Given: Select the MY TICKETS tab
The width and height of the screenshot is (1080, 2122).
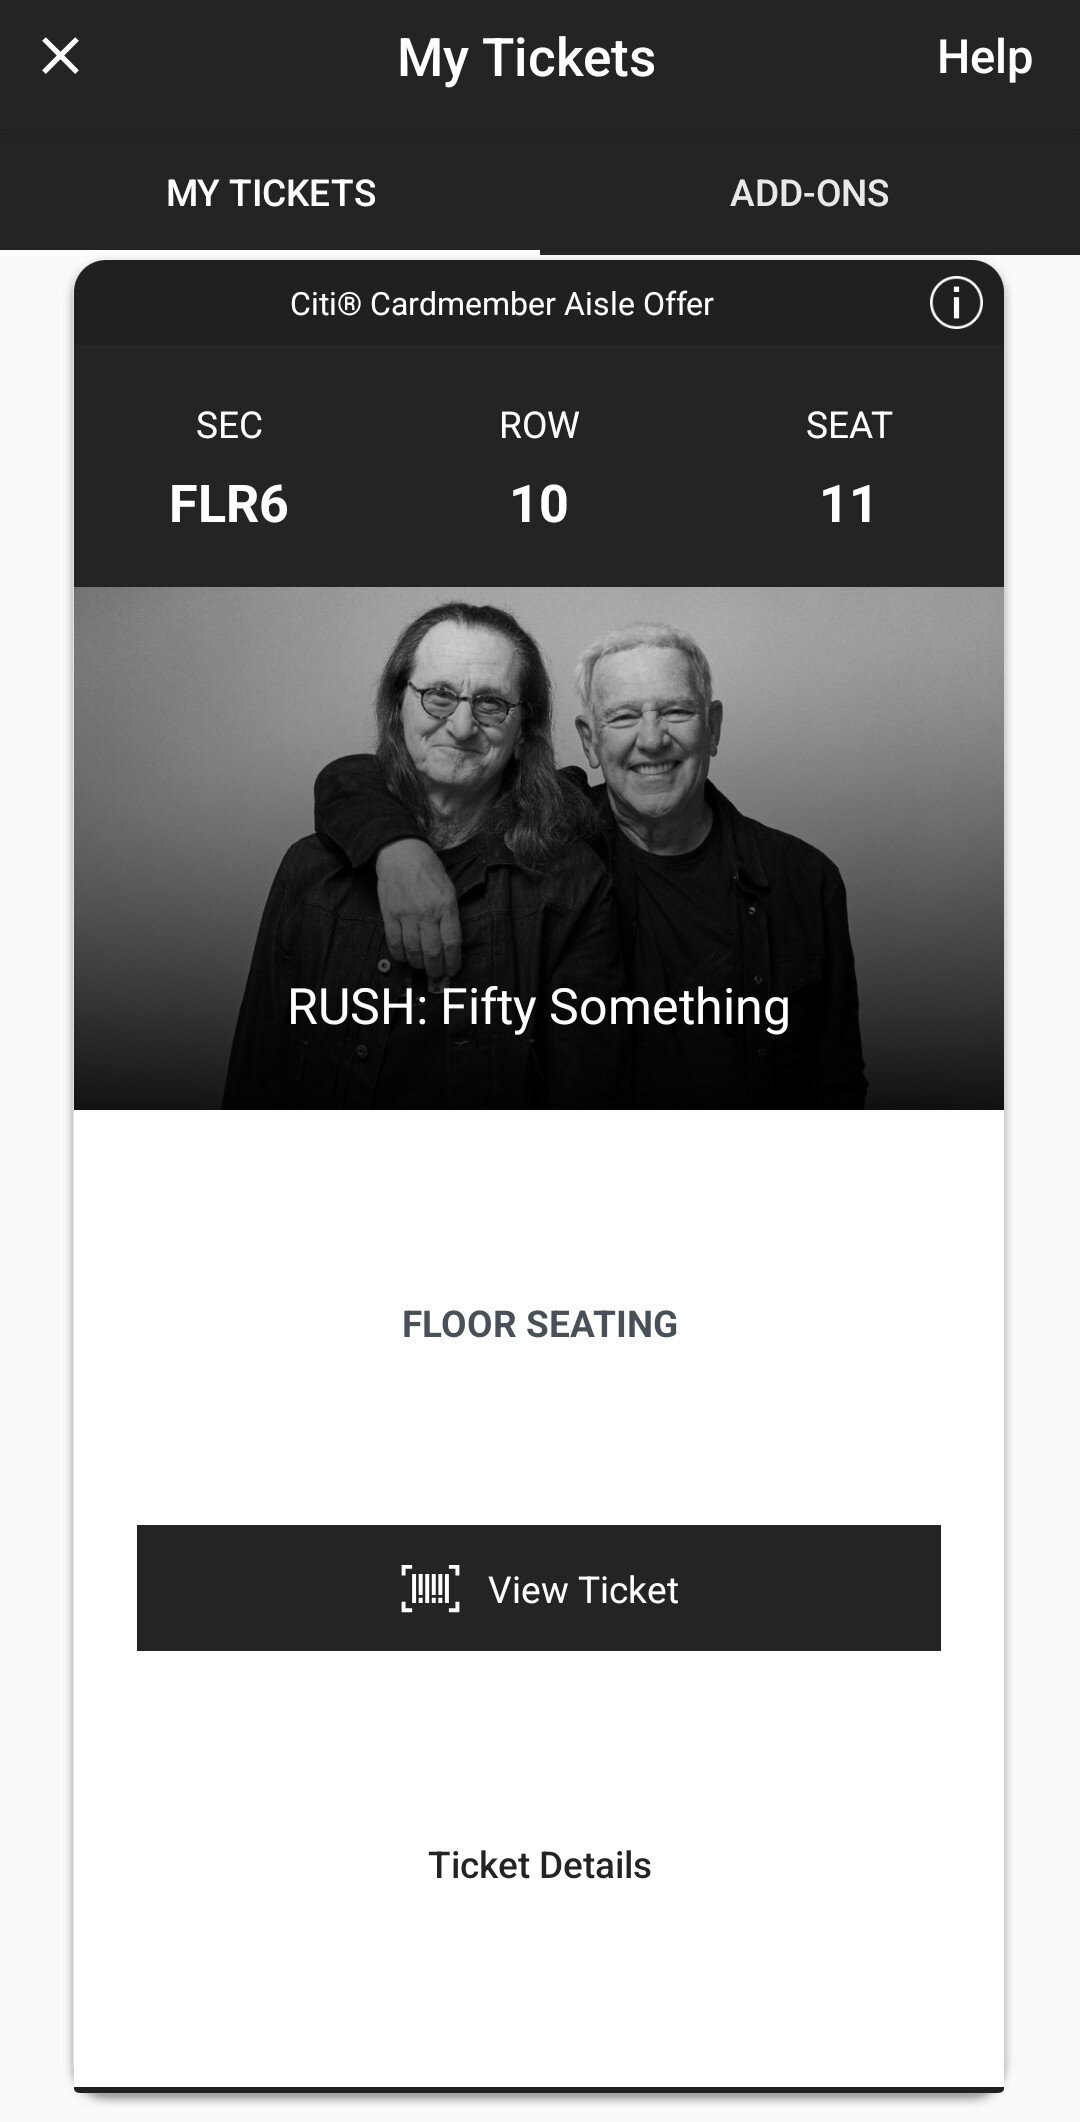Looking at the screenshot, I should 271,193.
